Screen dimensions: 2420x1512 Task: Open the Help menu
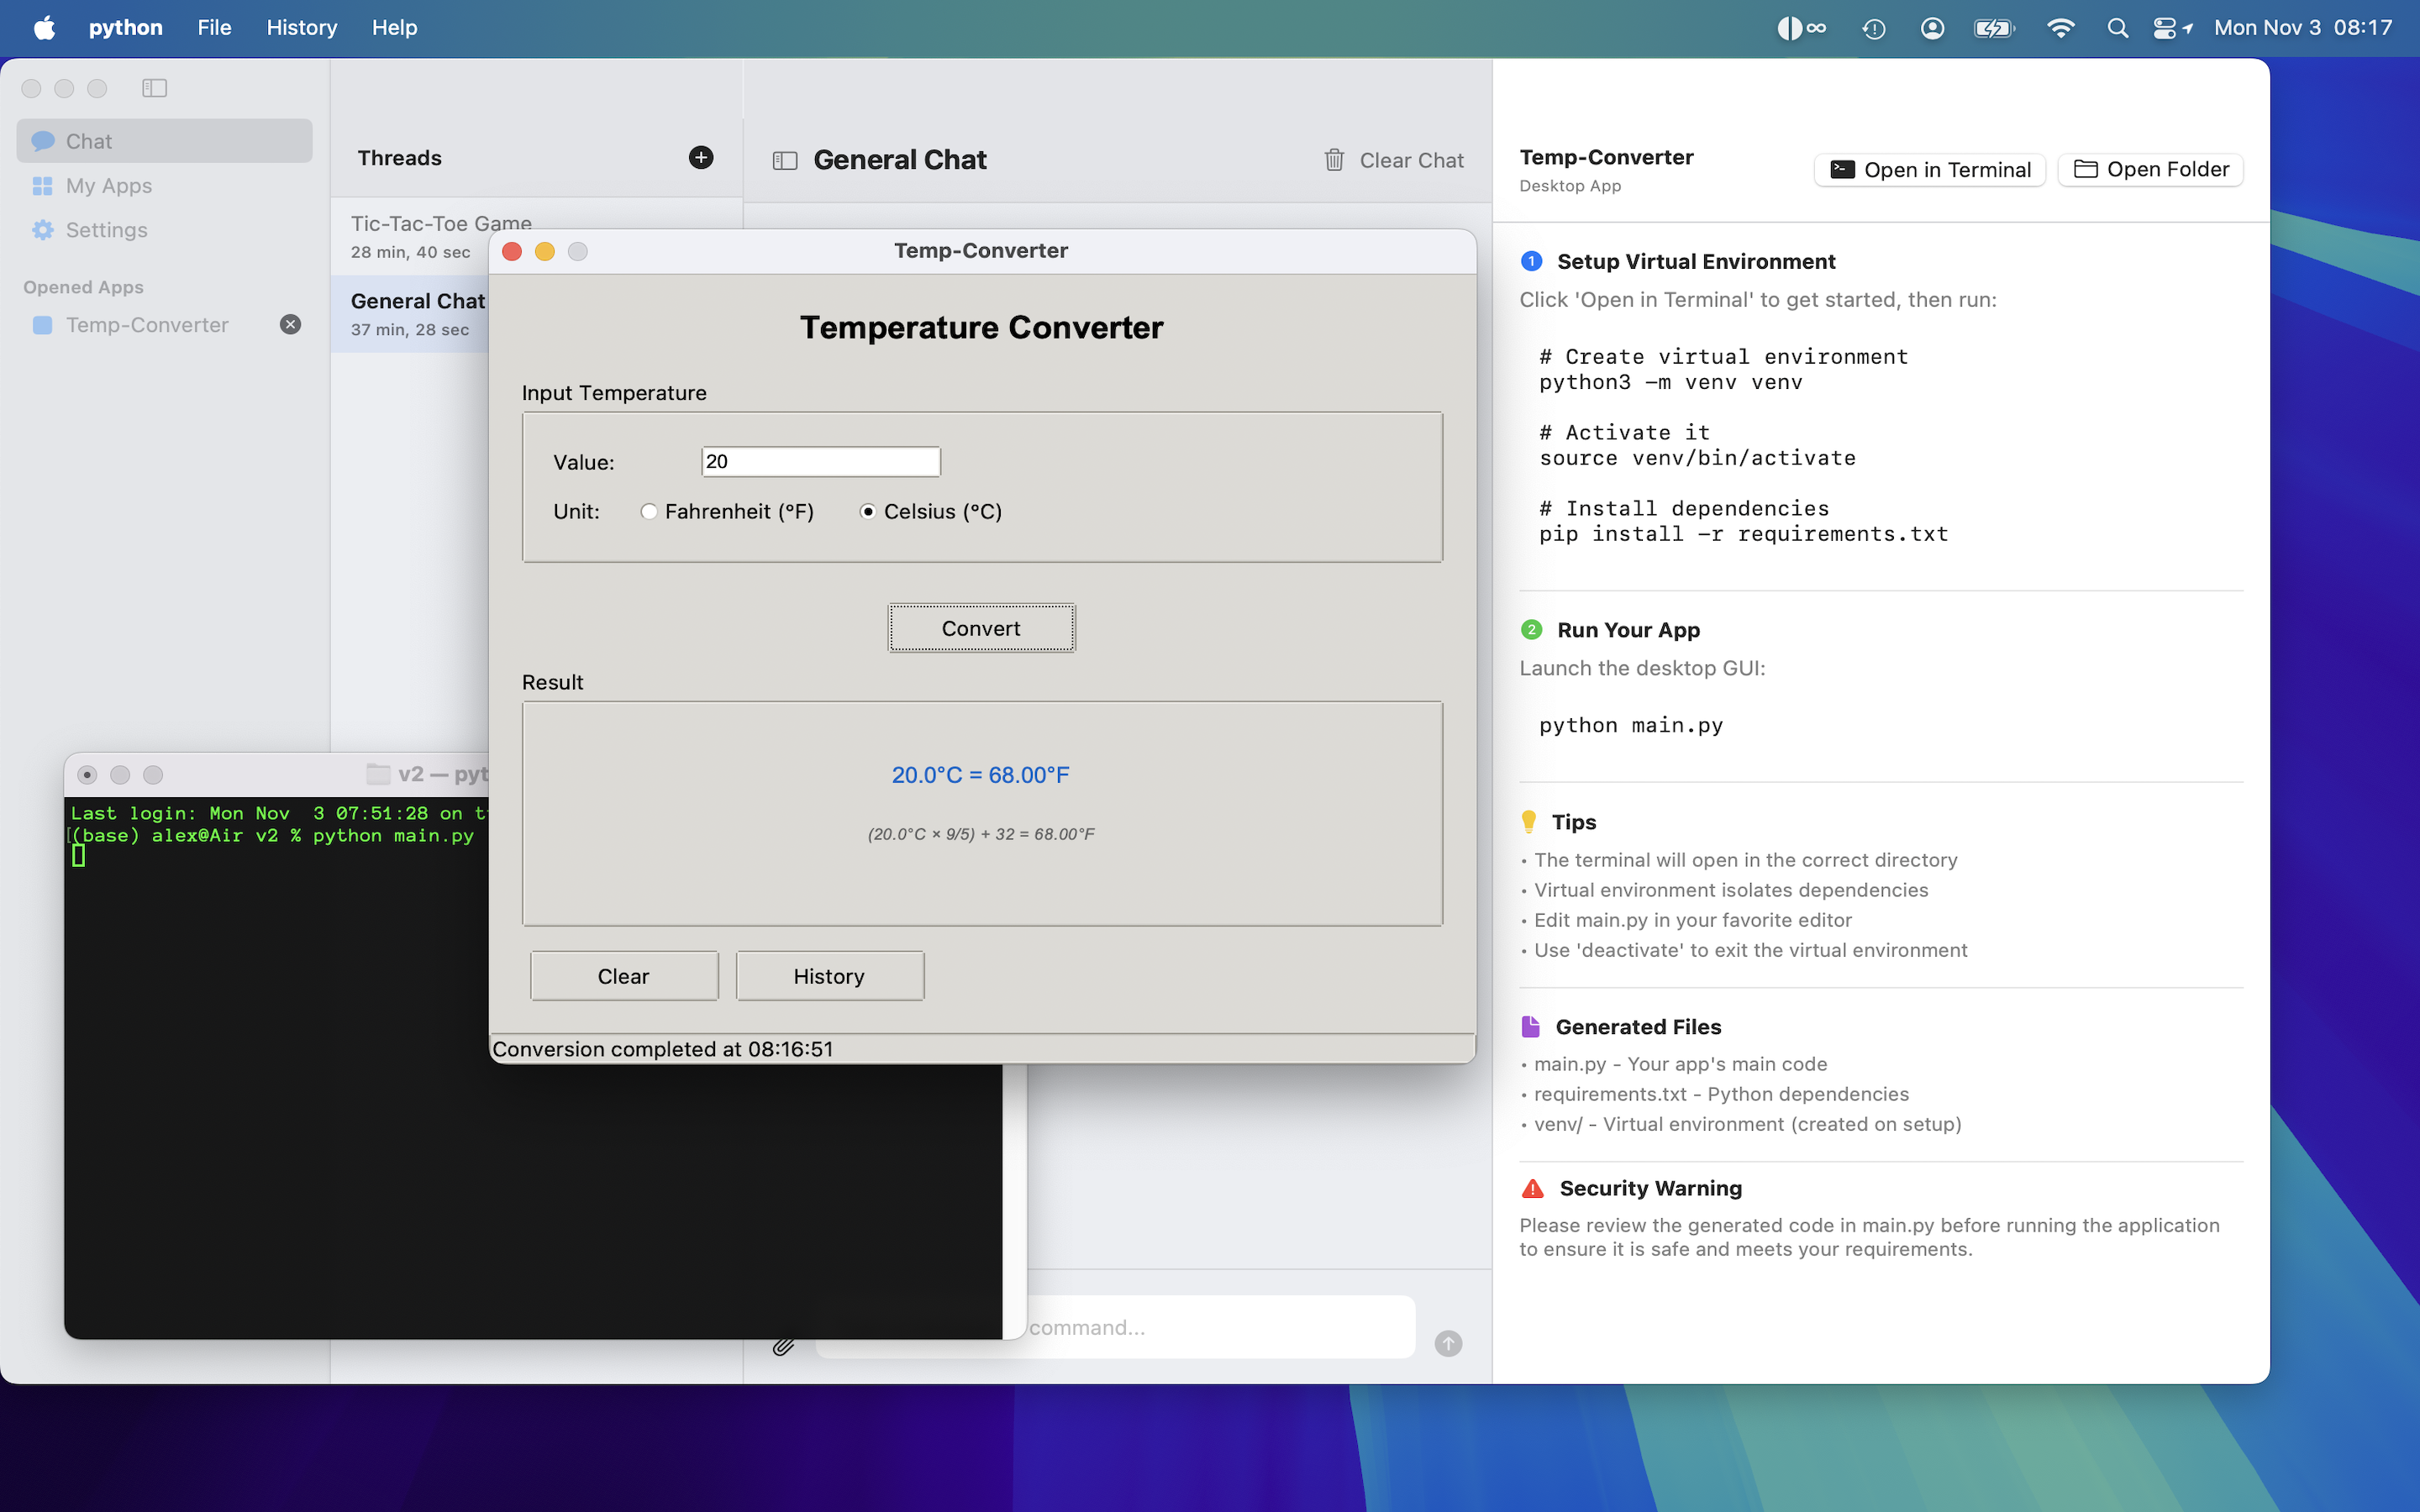394,28
